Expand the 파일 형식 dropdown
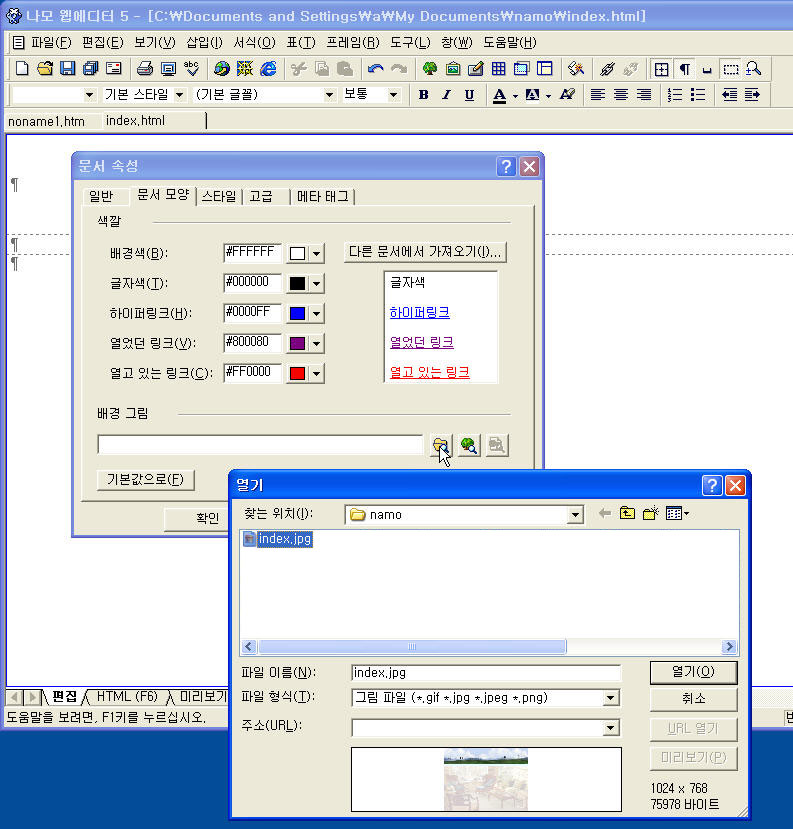Screen dimensions: 793x829 pyautogui.click(x=611, y=698)
